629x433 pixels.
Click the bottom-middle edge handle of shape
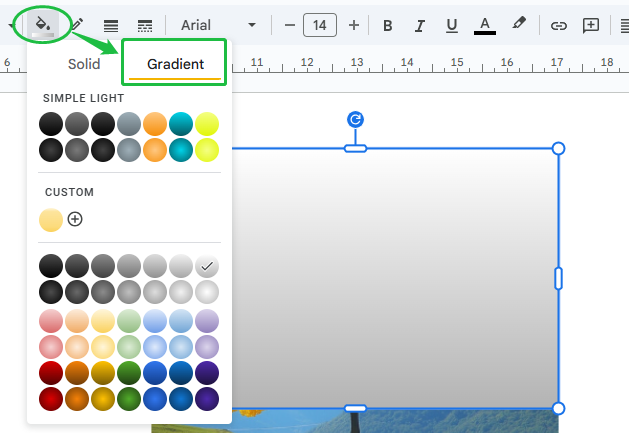(355, 409)
